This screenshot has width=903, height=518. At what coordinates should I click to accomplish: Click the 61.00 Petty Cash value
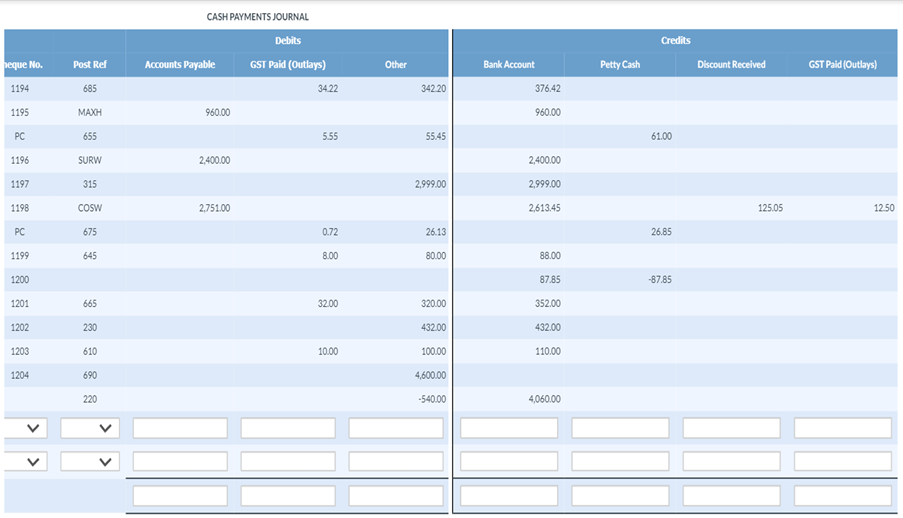tap(662, 137)
